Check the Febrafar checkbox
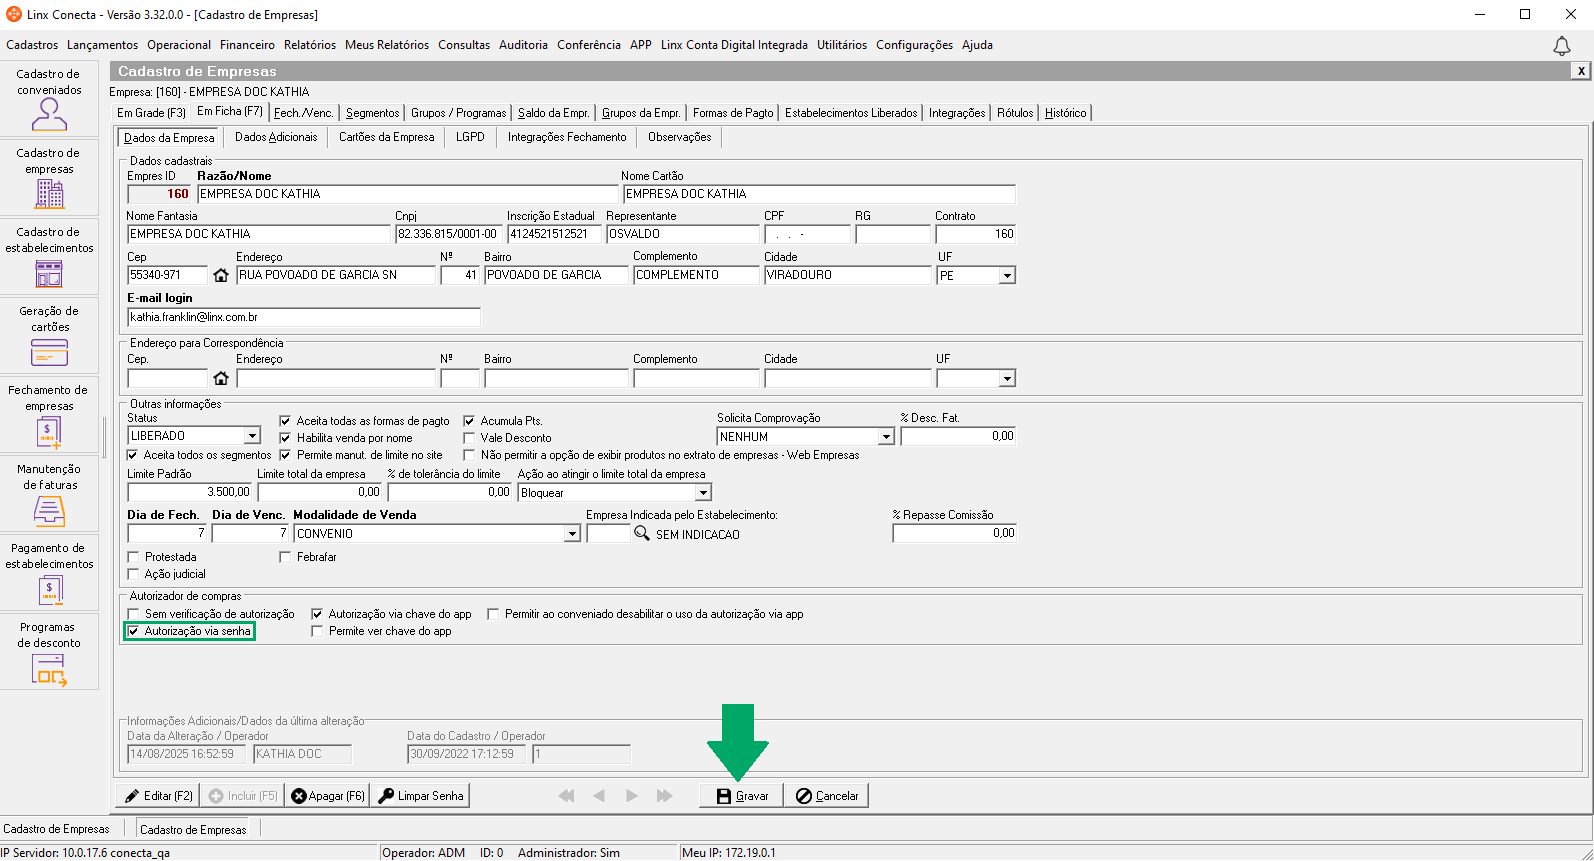1594x861 pixels. (x=285, y=557)
